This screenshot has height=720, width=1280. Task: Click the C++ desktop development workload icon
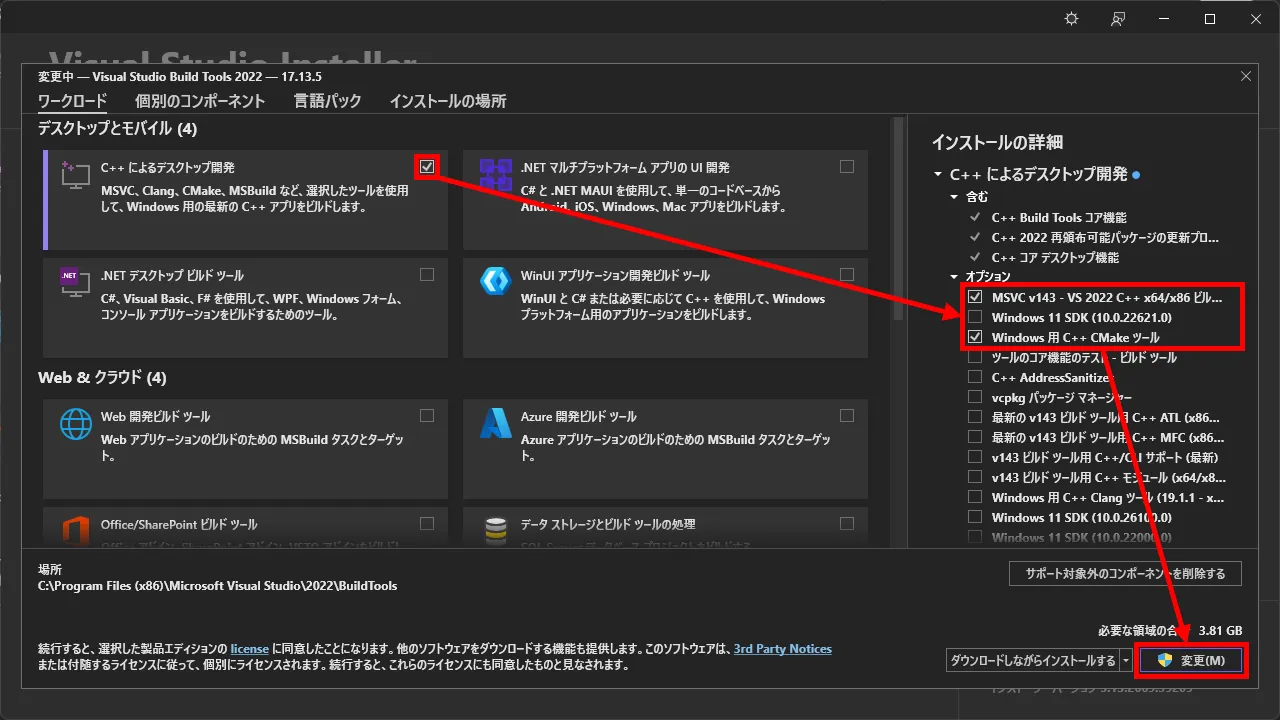(75, 174)
